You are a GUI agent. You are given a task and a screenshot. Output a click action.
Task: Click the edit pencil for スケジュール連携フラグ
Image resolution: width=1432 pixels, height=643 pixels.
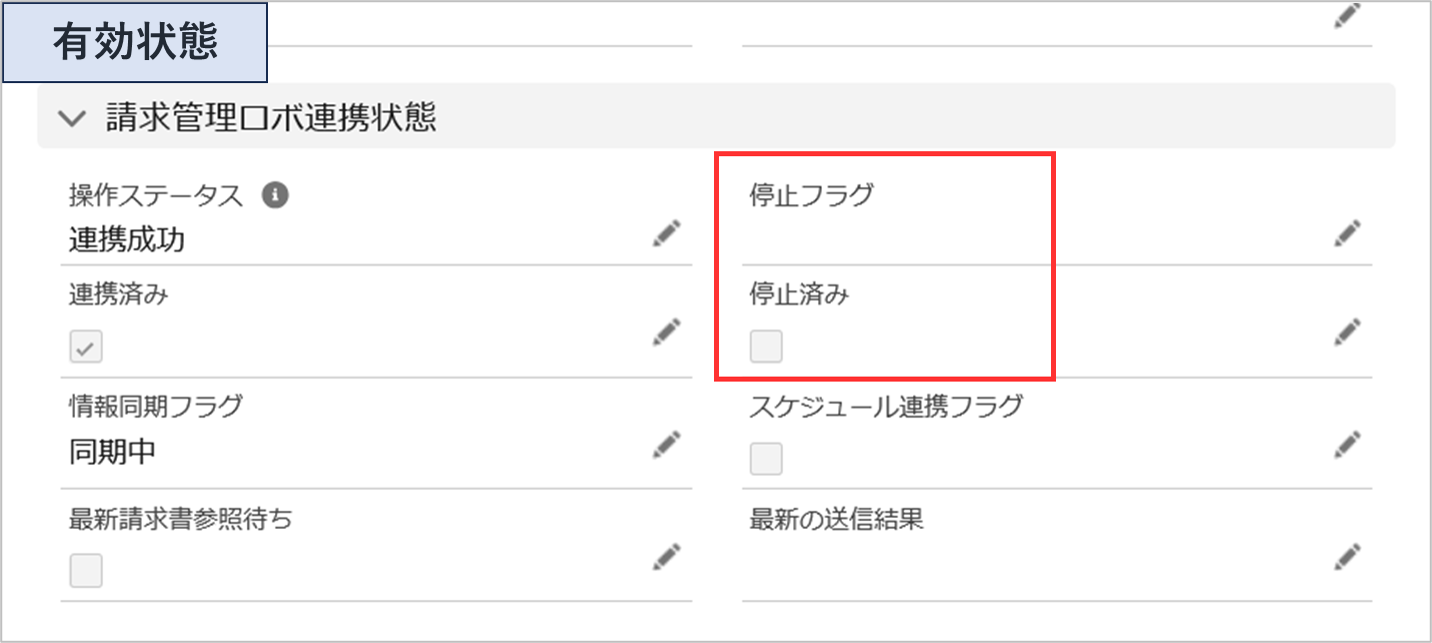(x=1347, y=443)
